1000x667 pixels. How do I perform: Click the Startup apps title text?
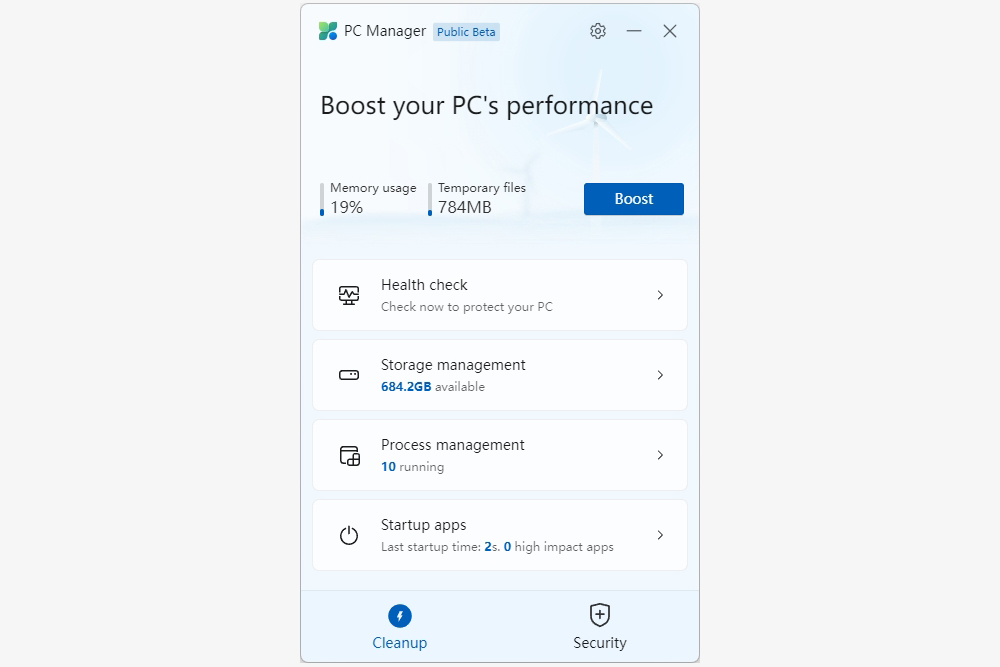coord(423,525)
